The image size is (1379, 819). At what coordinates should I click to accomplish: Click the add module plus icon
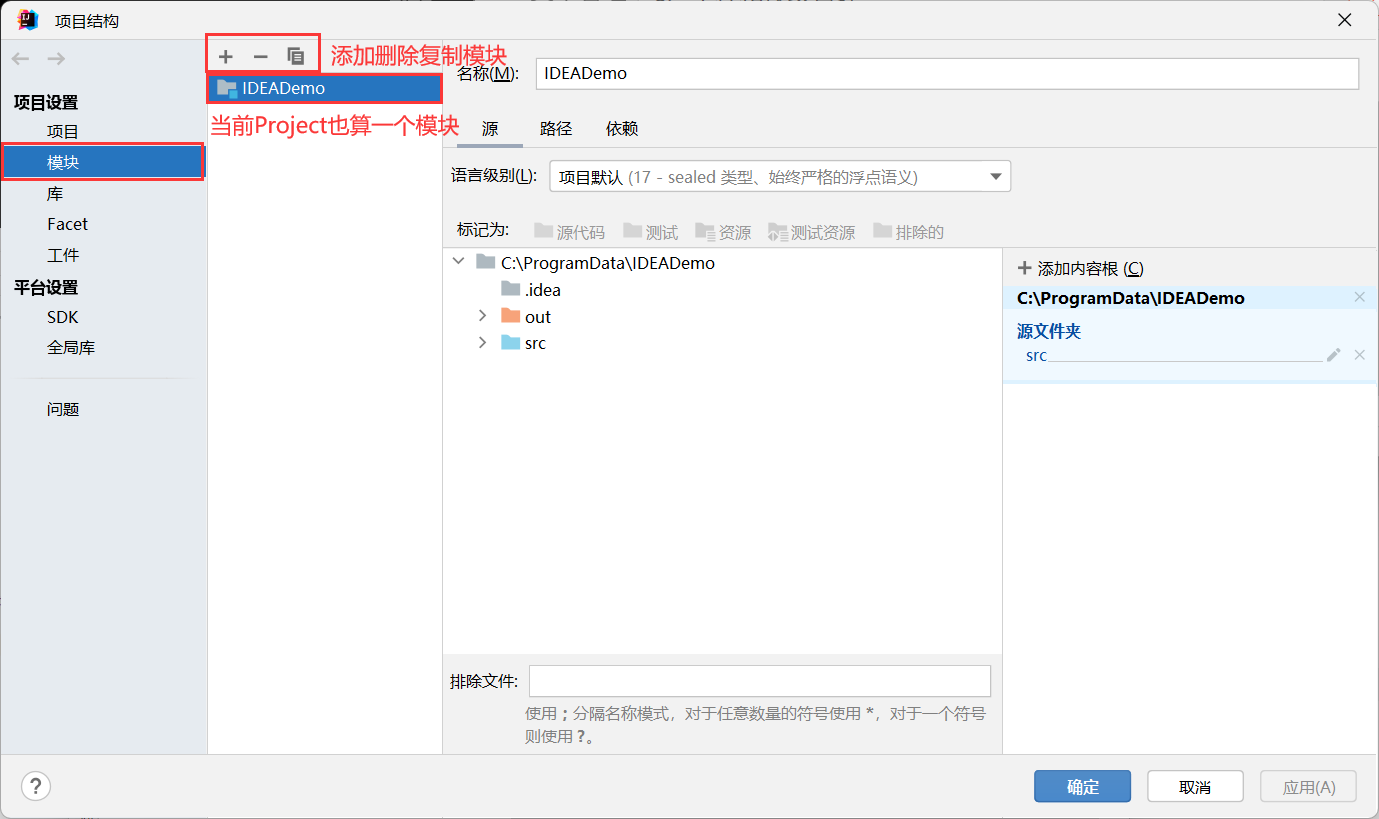pyautogui.click(x=226, y=57)
